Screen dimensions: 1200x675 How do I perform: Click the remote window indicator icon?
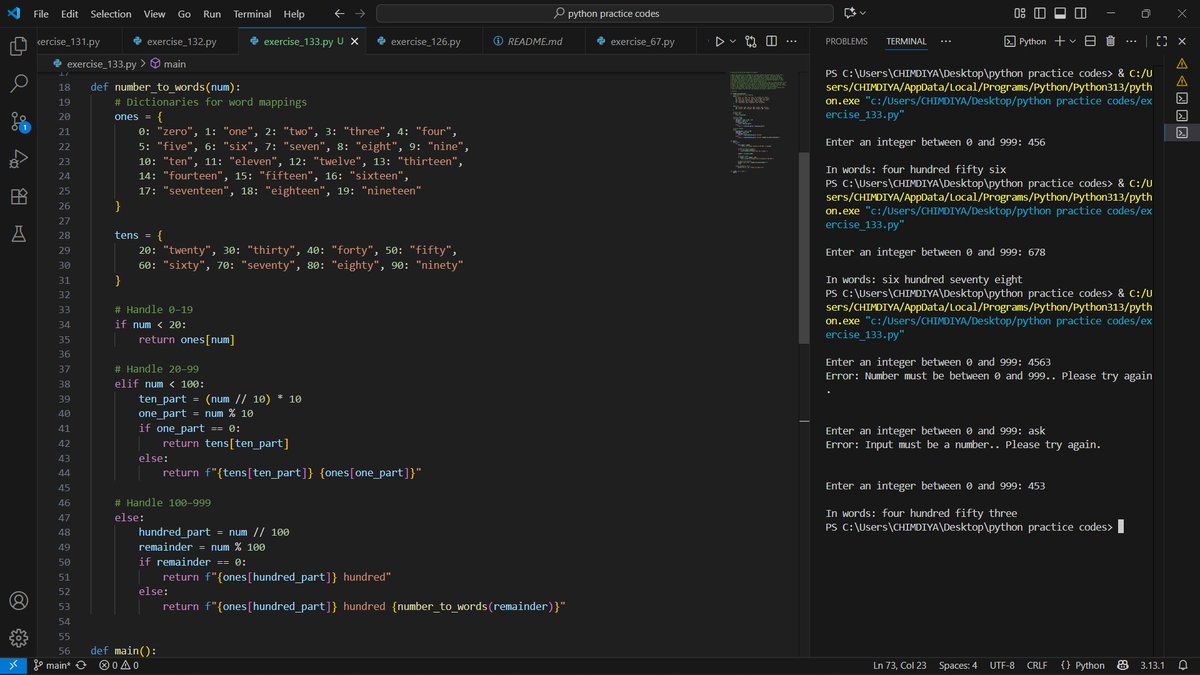tap(13, 665)
